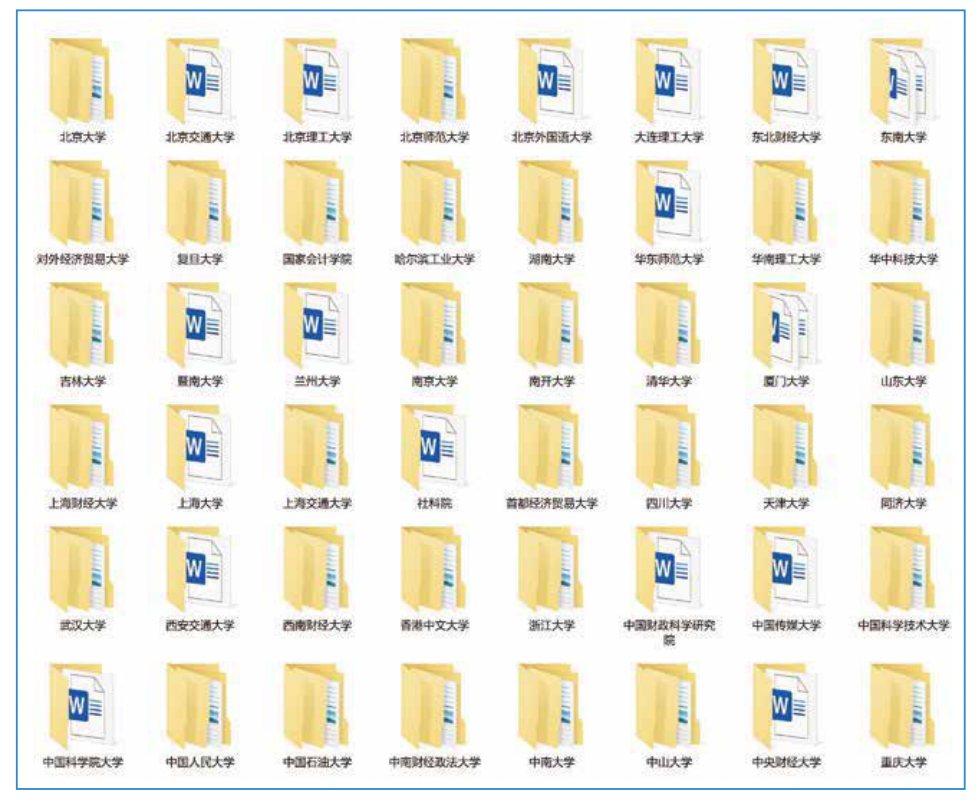Click the 山东大学 folder icon

click(x=903, y=325)
